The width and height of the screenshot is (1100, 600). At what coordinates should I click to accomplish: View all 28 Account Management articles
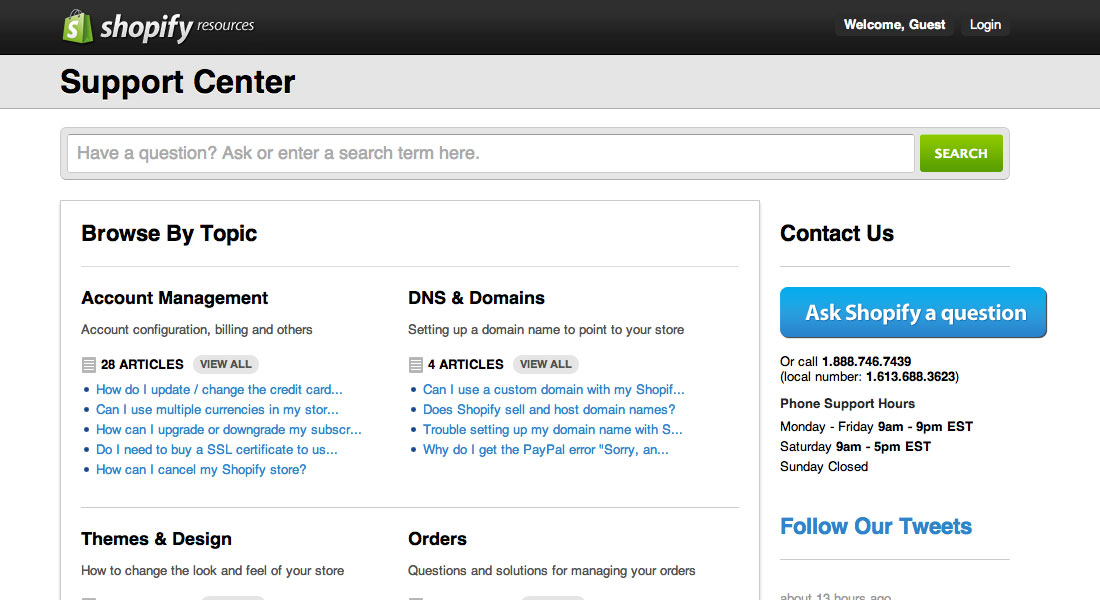click(226, 364)
